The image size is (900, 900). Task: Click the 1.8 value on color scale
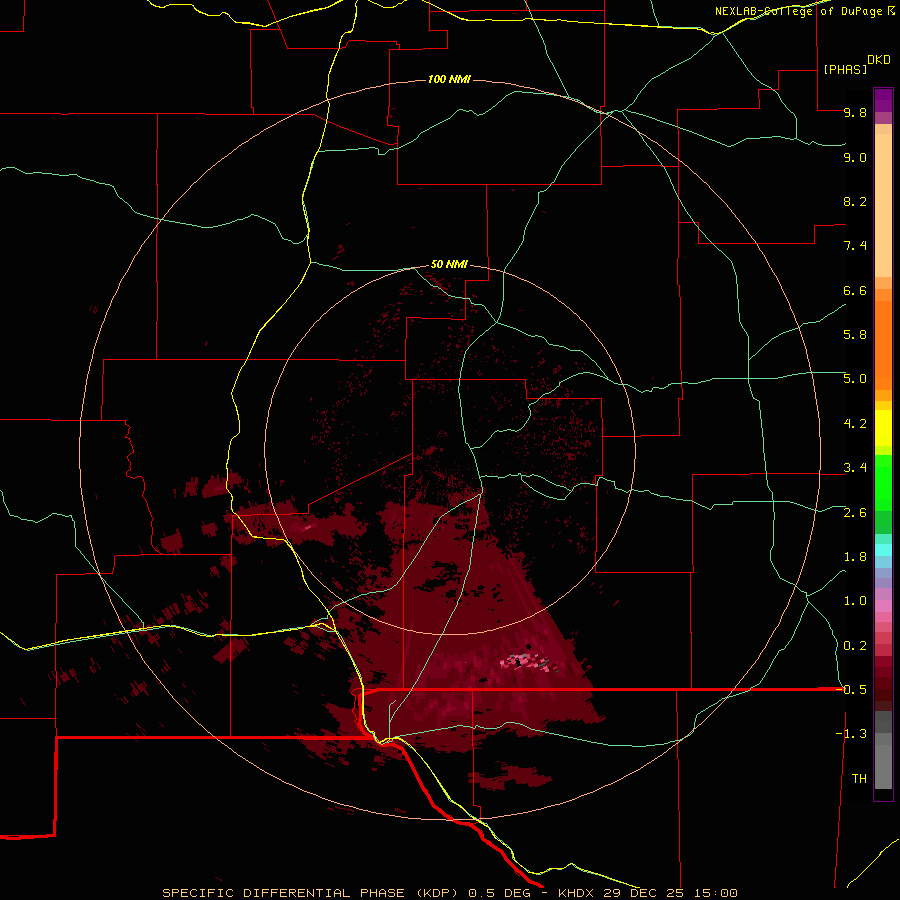pos(855,557)
